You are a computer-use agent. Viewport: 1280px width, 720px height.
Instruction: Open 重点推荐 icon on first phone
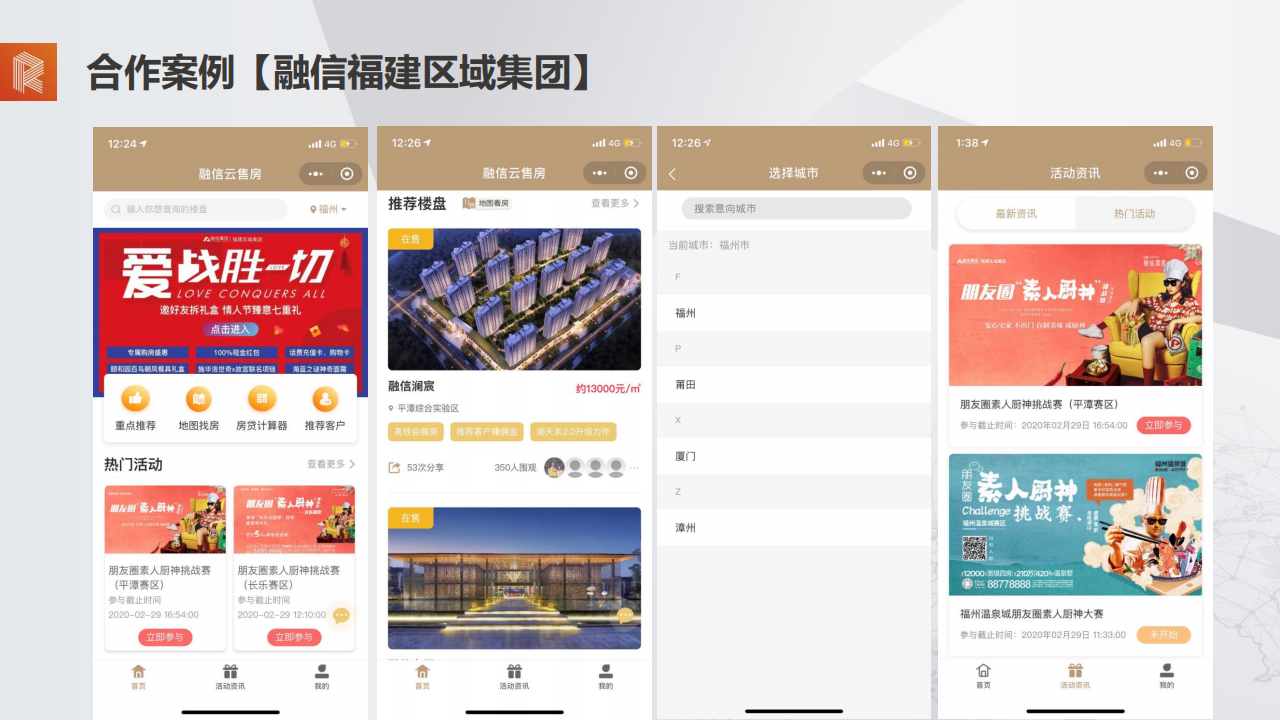pyautogui.click(x=136, y=399)
